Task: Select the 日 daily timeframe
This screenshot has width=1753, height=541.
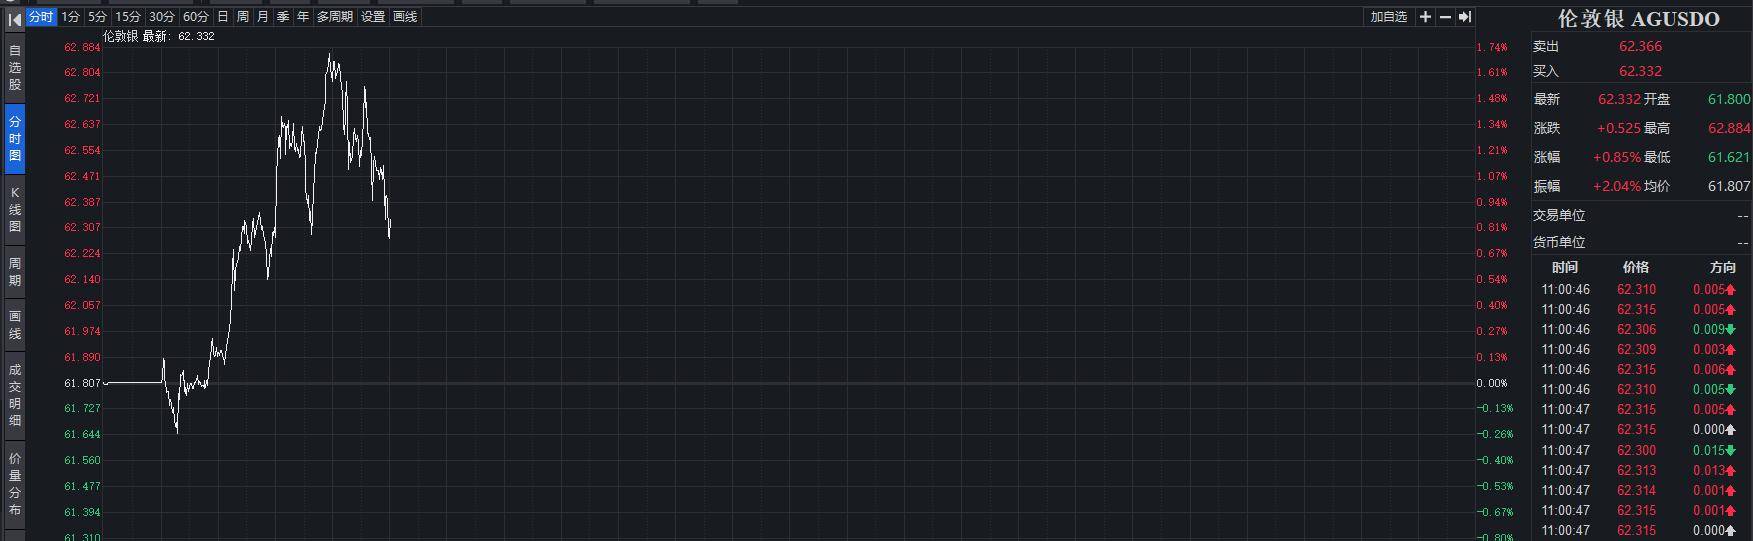Action: point(223,17)
